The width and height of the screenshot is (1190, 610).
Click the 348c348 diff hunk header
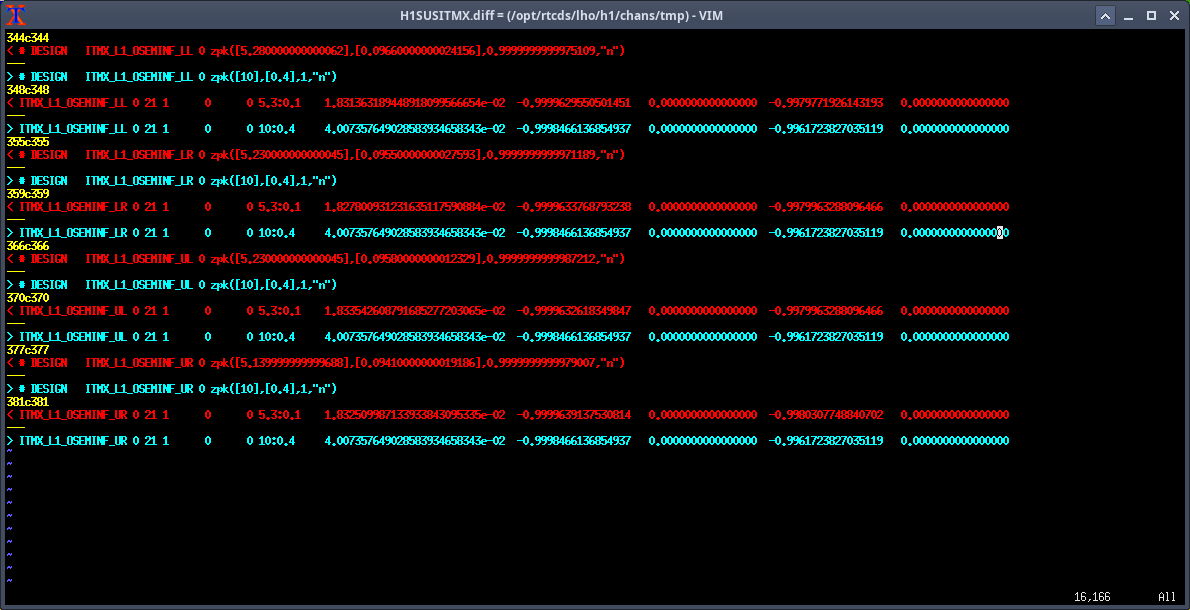point(27,90)
